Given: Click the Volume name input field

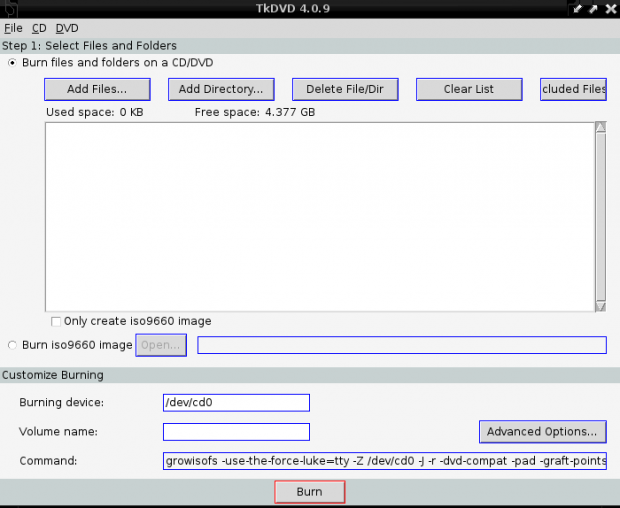Looking at the screenshot, I should (x=236, y=432).
